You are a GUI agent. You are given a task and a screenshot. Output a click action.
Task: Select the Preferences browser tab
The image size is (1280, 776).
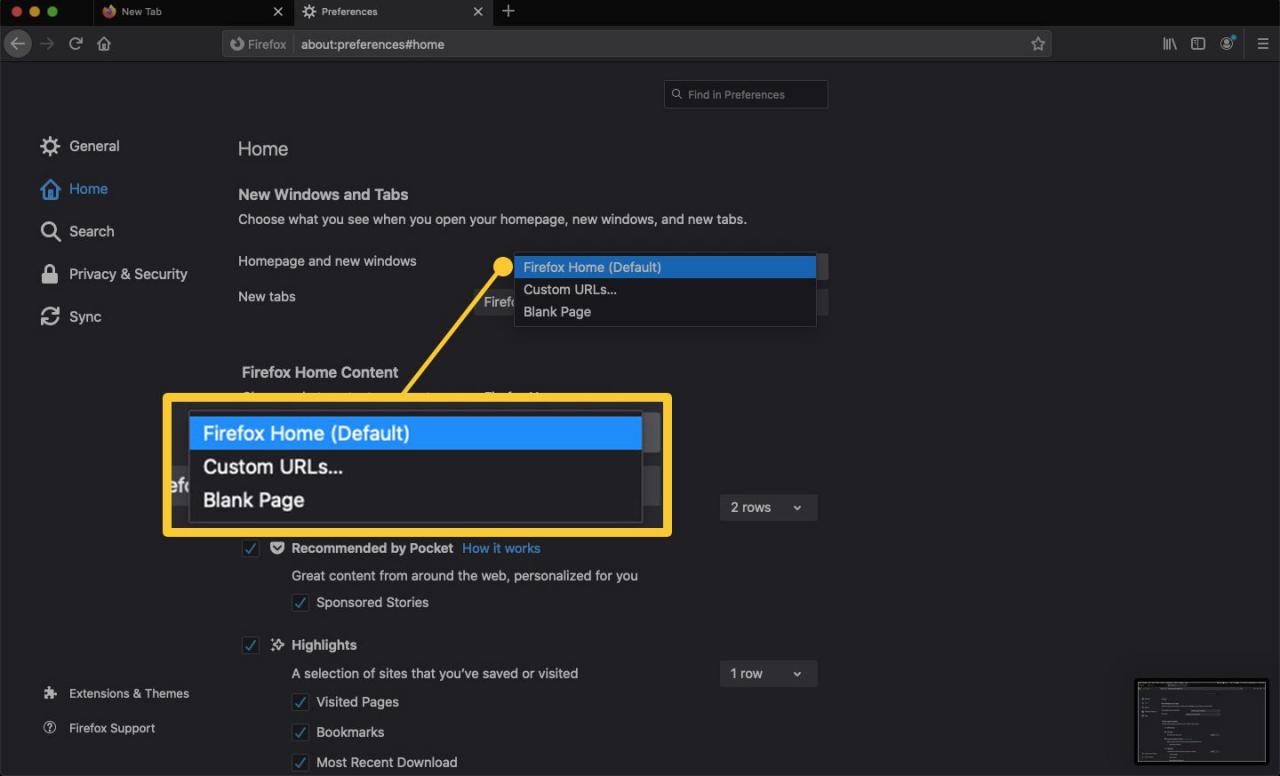(393, 12)
